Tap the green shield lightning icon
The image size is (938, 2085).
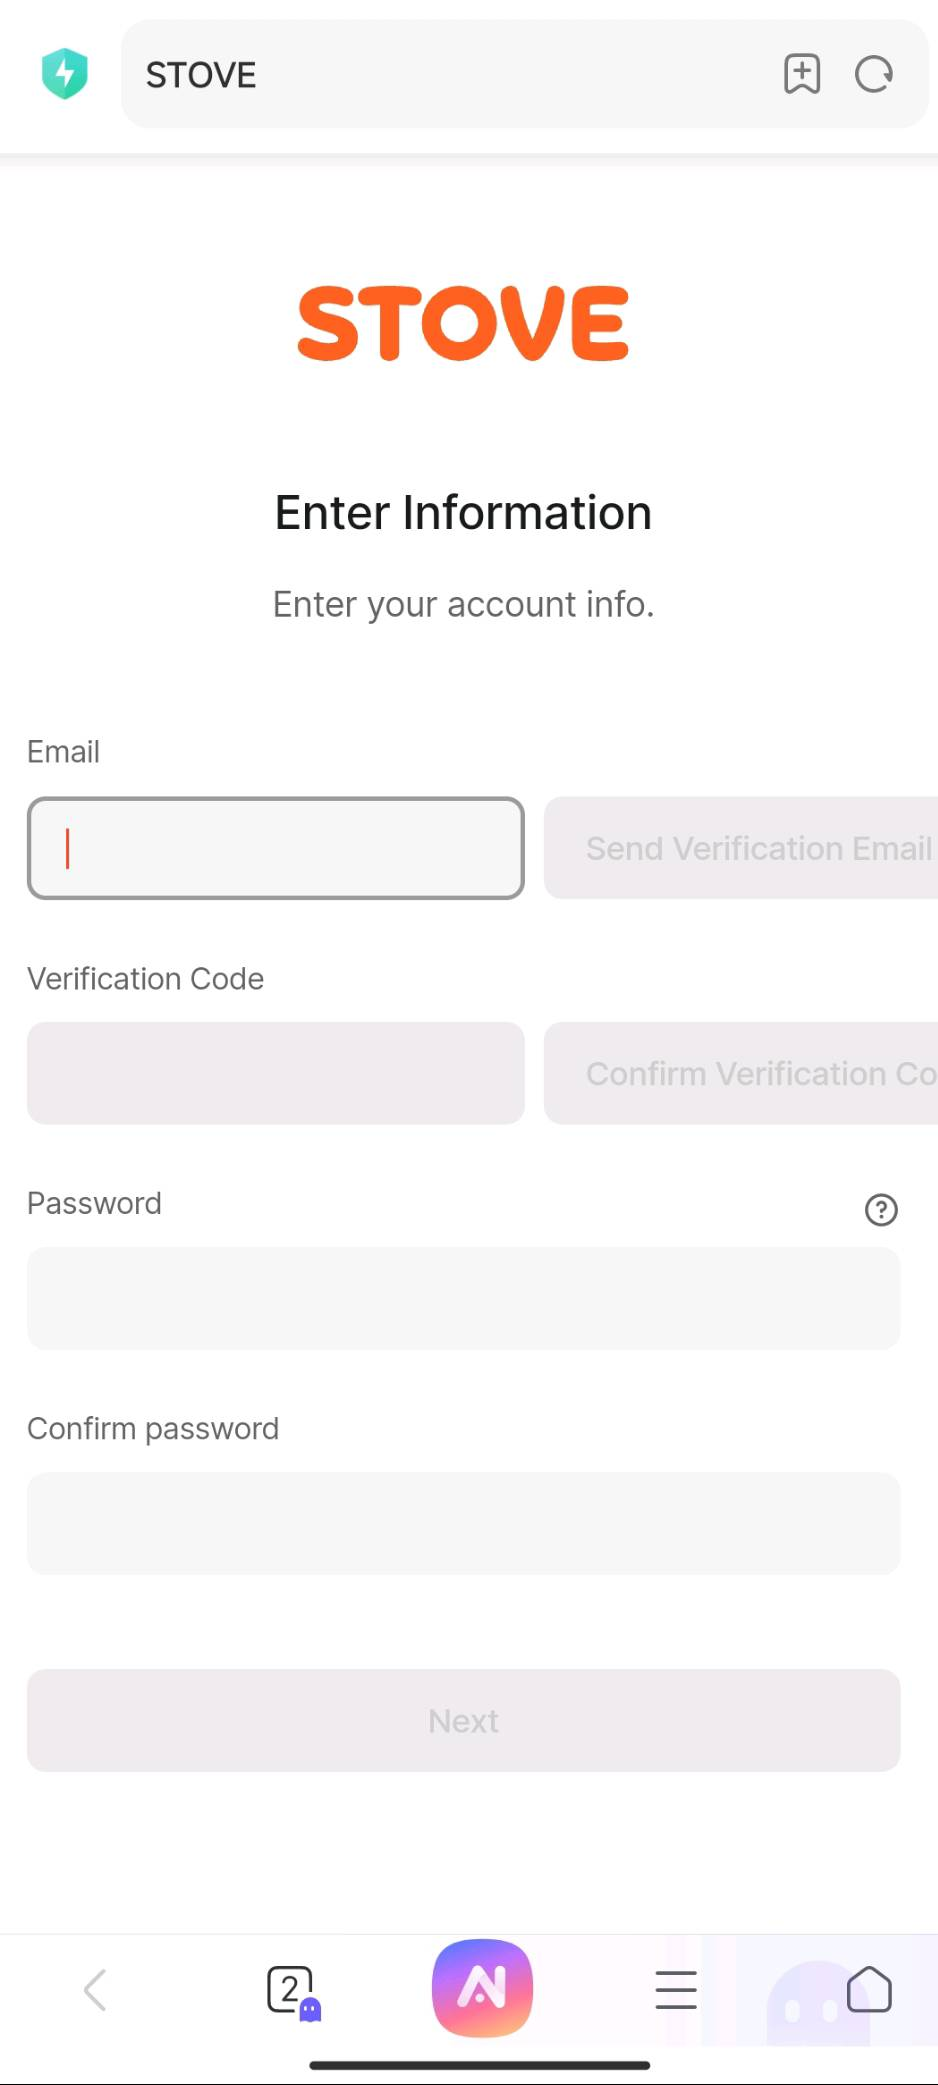click(65, 74)
